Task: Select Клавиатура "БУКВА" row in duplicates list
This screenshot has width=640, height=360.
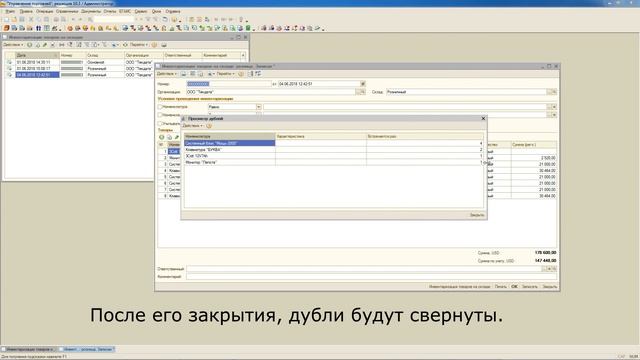Action: tap(334, 150)
